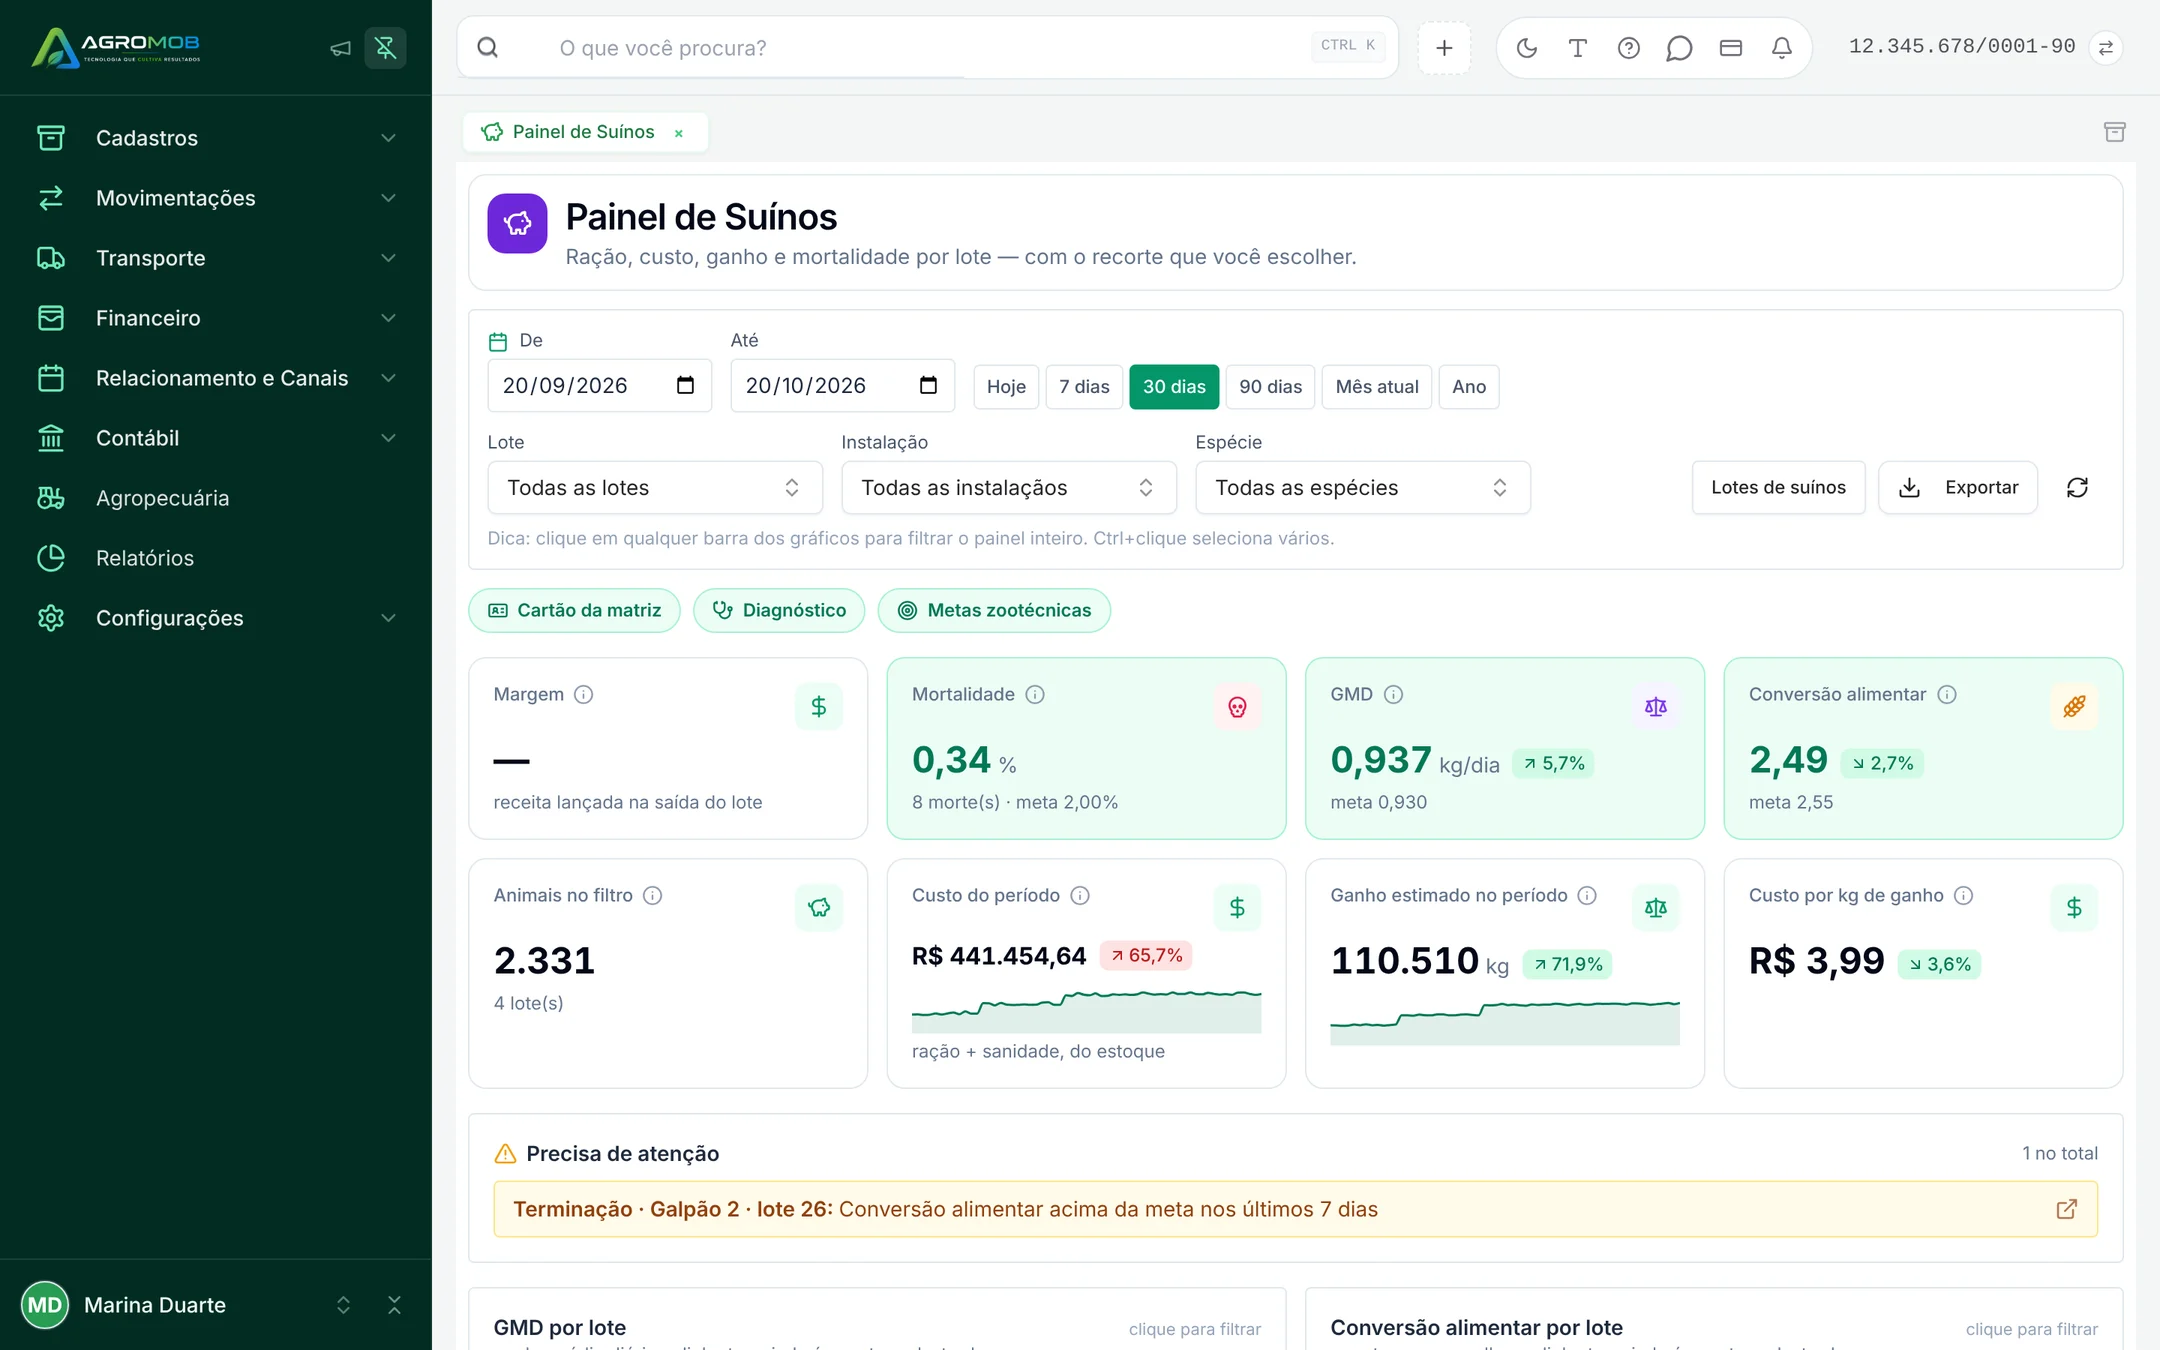
Task: Click the Exportar button
Action: (1958, 488)
